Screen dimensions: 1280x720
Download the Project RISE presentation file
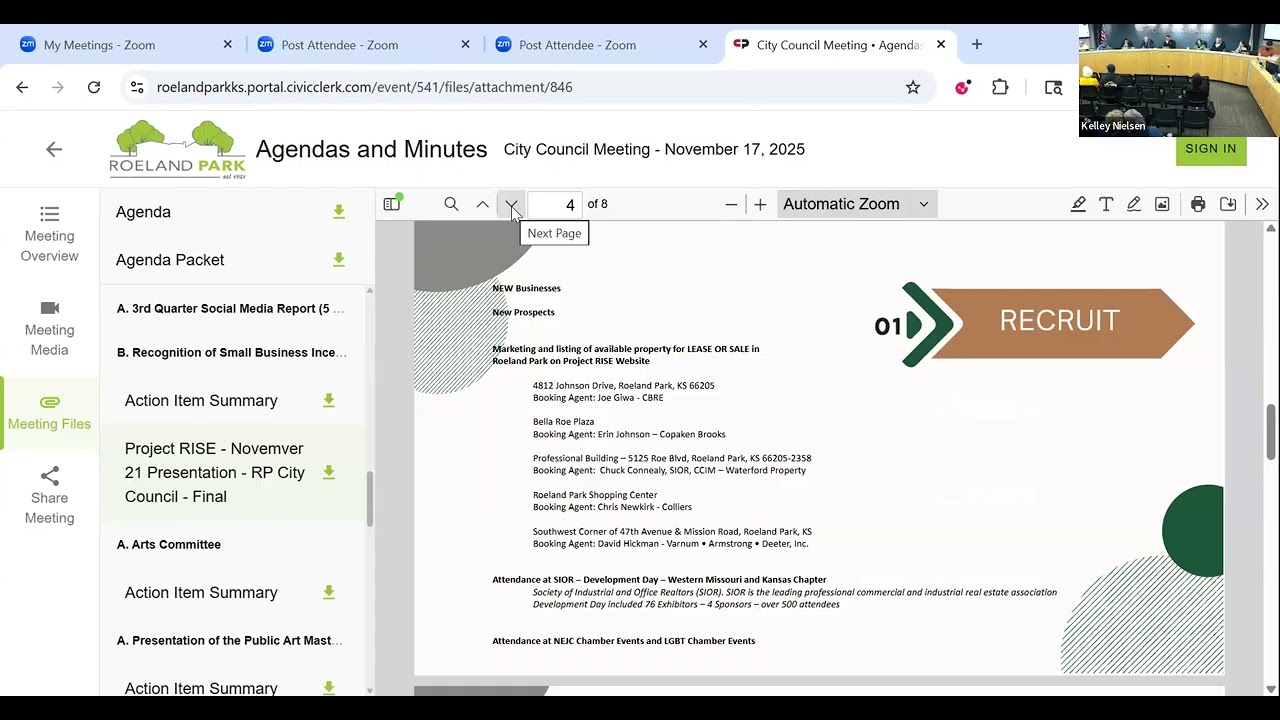(328, 473)
